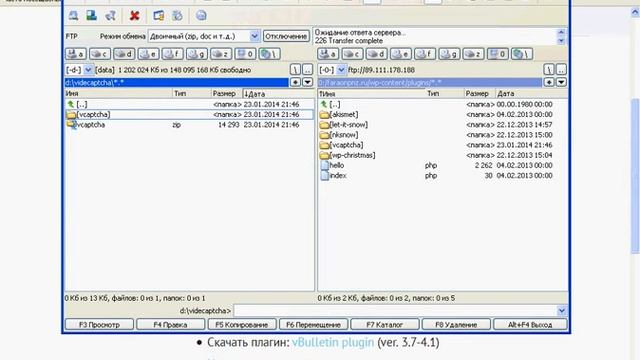Go up one level button left panel
Viewport: 640px width, 360px height.
click(x=308, y=70)
